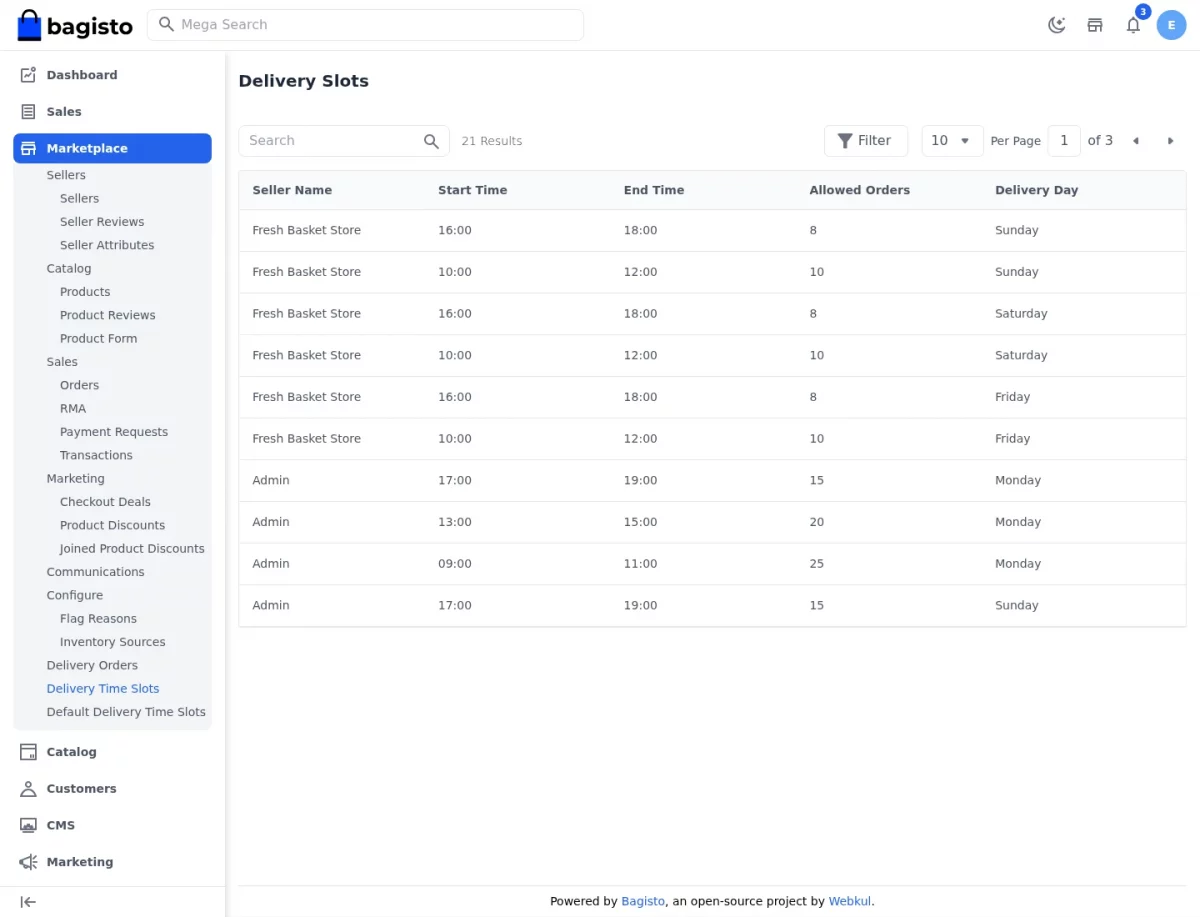
Task: Click the Marketing megaphone sidebar icon
Action: point(28,862)
